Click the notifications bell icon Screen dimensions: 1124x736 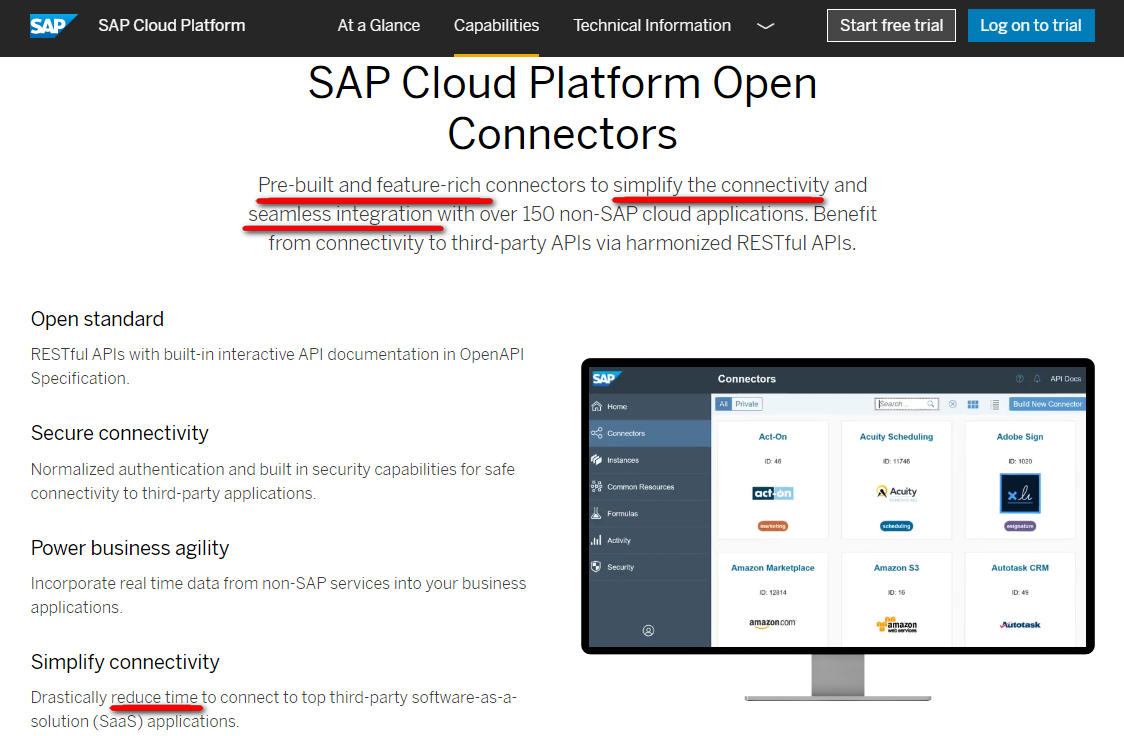(x=1037, y=378)
